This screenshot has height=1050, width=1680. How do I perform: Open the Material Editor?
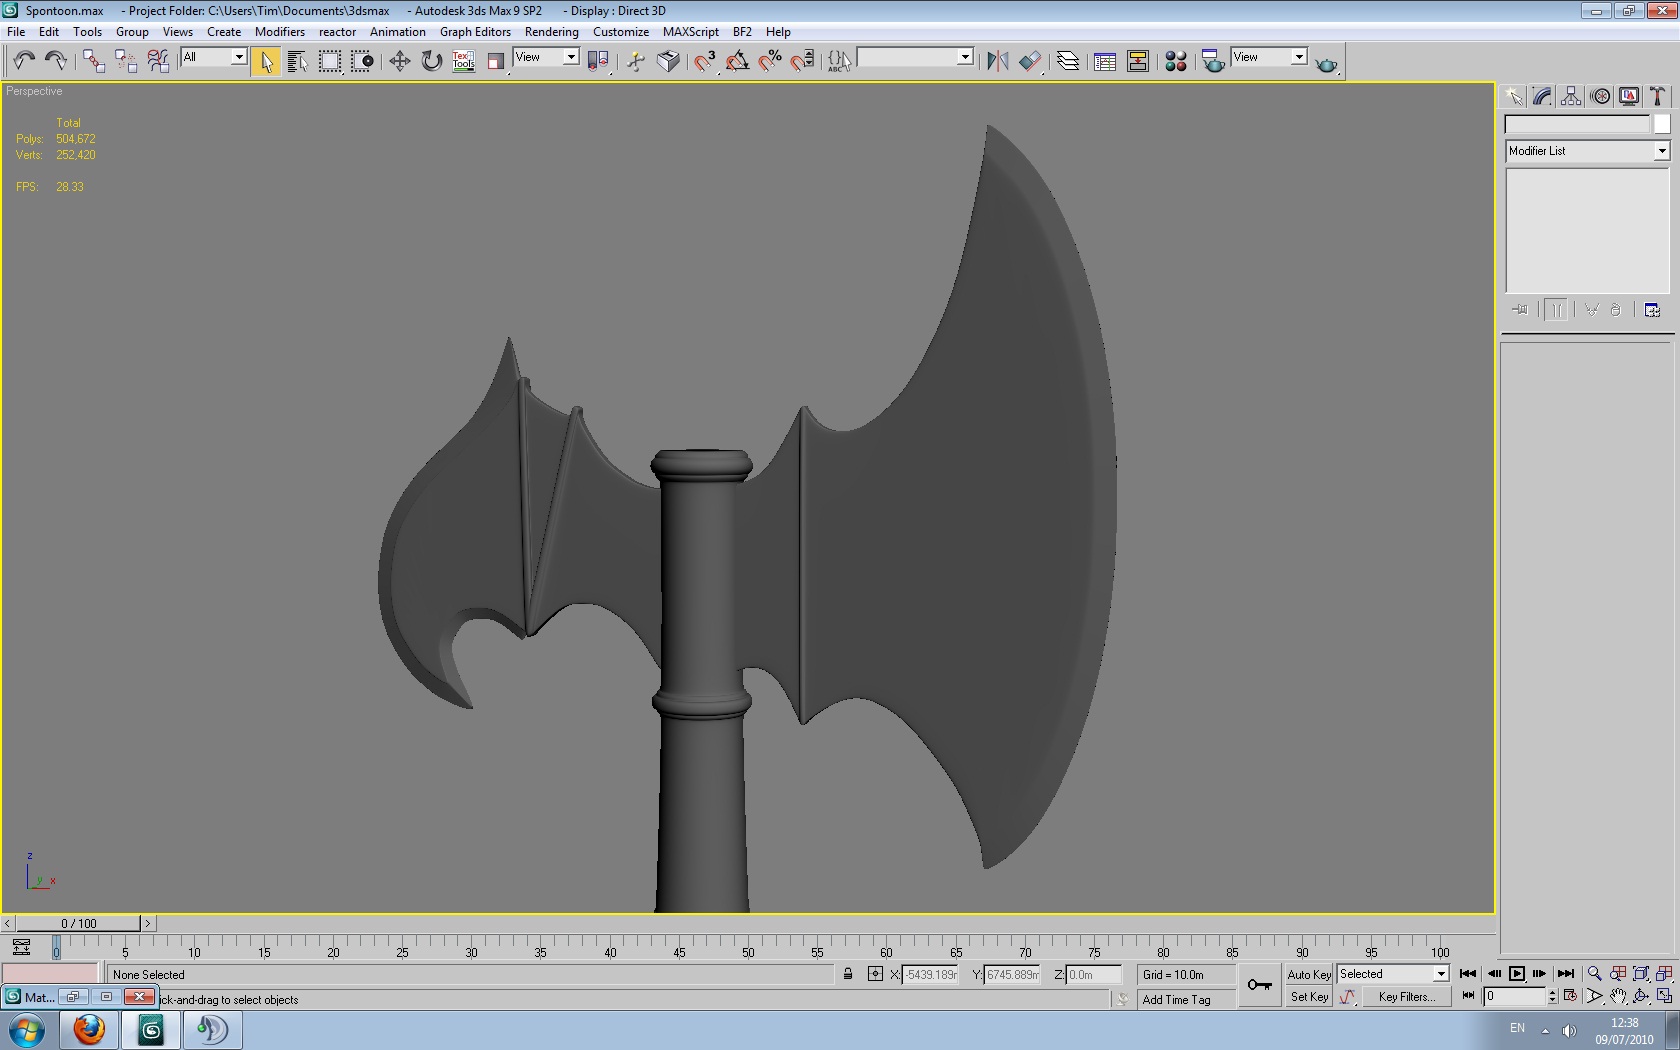pyautogui.click(x=1176, y=62)
